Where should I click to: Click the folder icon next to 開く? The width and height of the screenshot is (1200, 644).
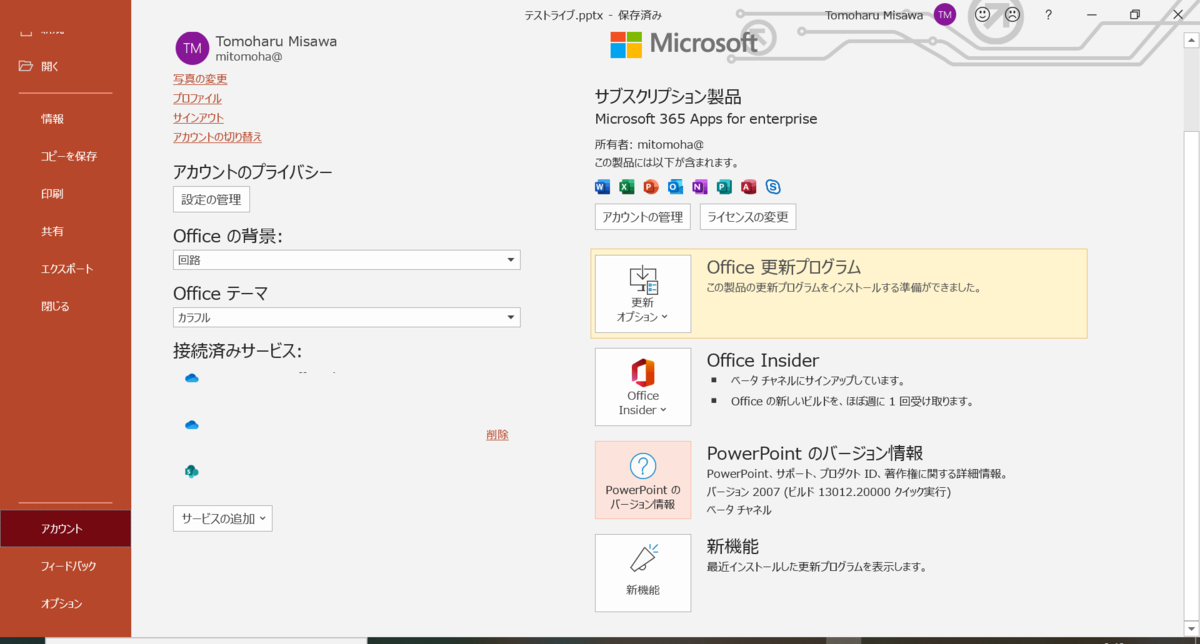[26, 66]
